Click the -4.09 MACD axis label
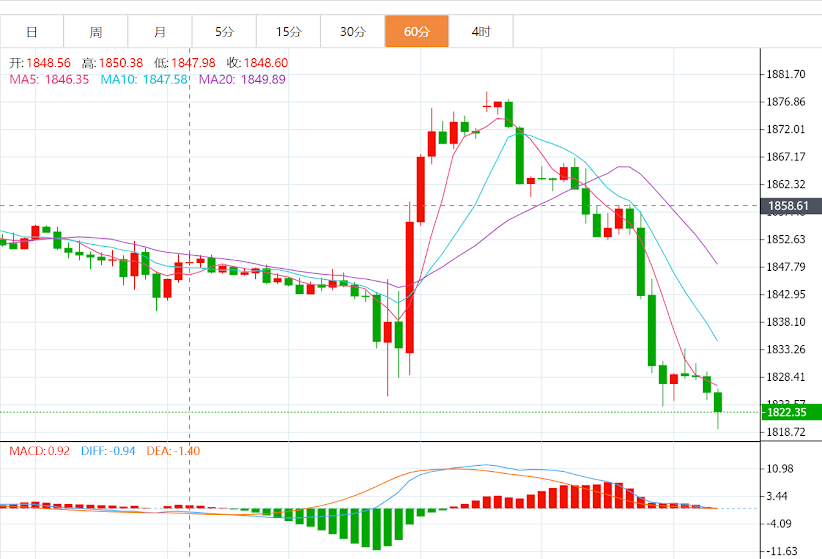Viewport: 822px width, 559px height. point(778,524)
